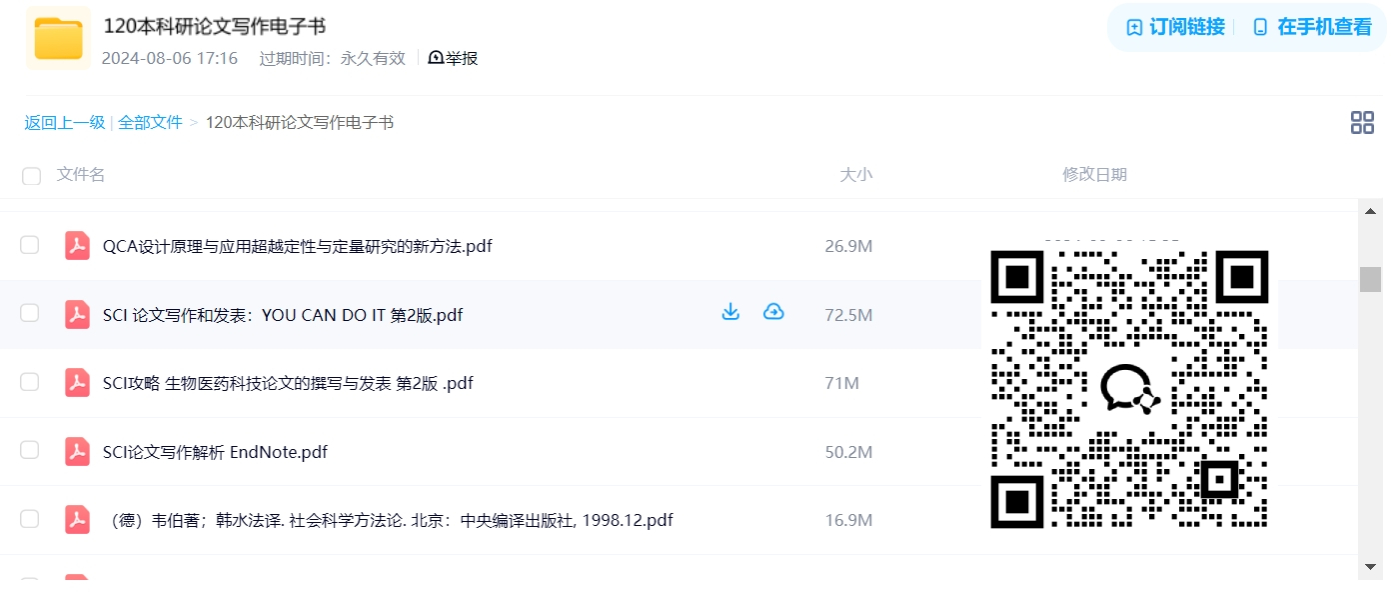
Task: Click the 26.9M size value
Action: pyautogui.click(x=849, y=246)
